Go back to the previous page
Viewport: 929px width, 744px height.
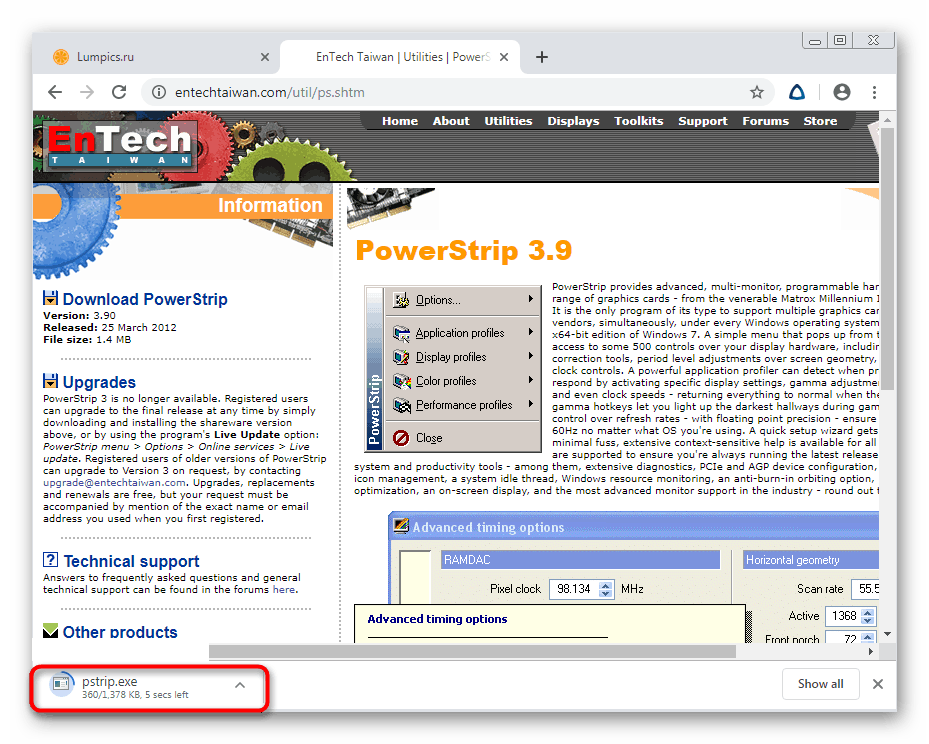click(x=55, y=92)
